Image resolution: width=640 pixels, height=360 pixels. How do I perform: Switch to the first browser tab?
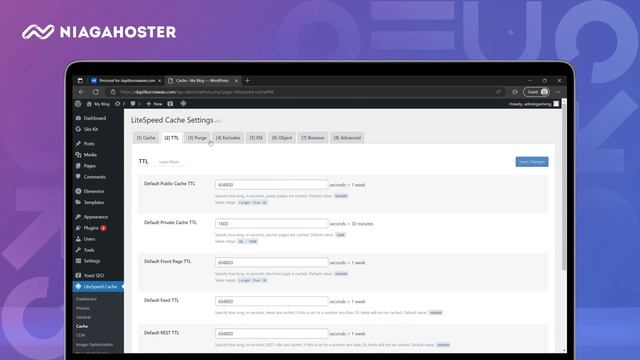[x=126, y=80]
